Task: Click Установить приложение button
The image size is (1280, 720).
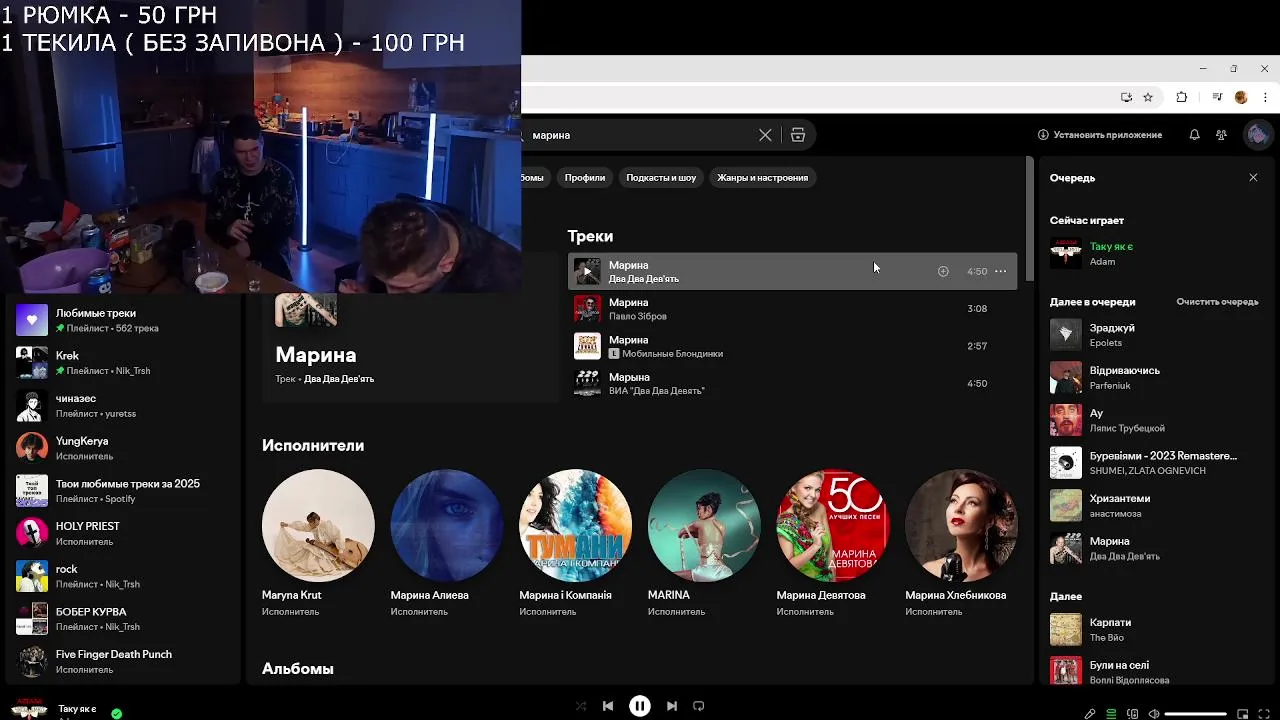Action: point(1100,135)
